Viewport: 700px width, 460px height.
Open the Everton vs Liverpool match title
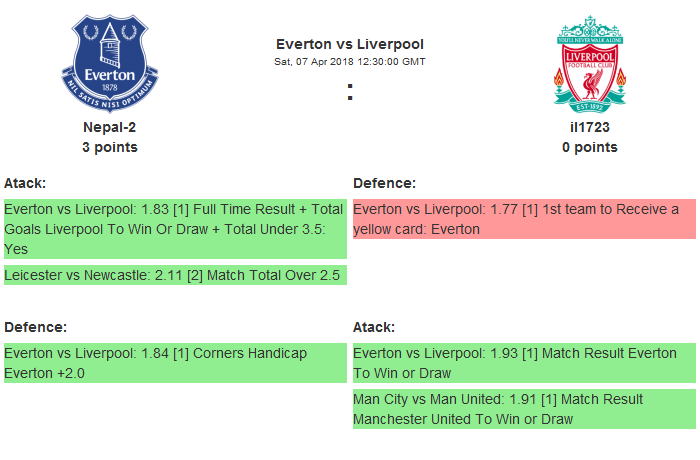[350, 44]
